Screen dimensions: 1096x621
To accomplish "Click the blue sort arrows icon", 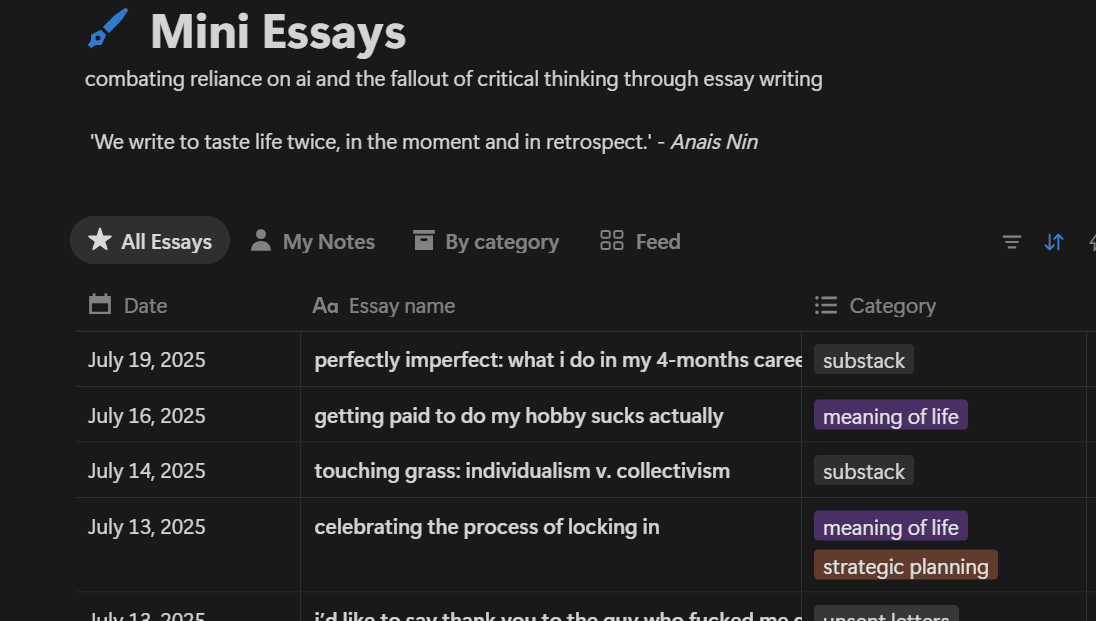I will [x=1053, y=242].
